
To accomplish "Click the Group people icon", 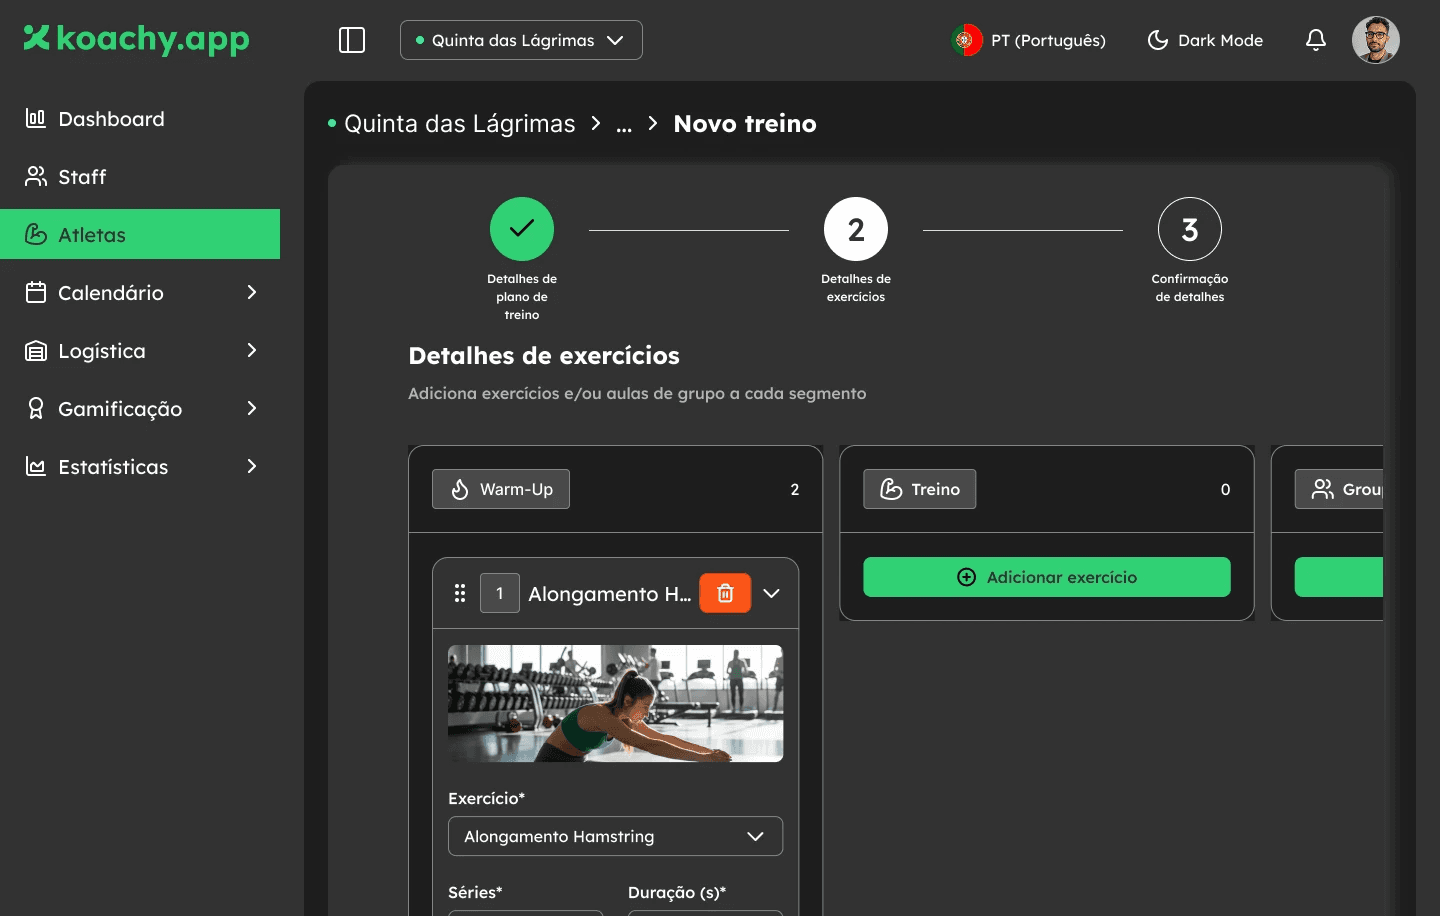I will (x=1322, y=489).
